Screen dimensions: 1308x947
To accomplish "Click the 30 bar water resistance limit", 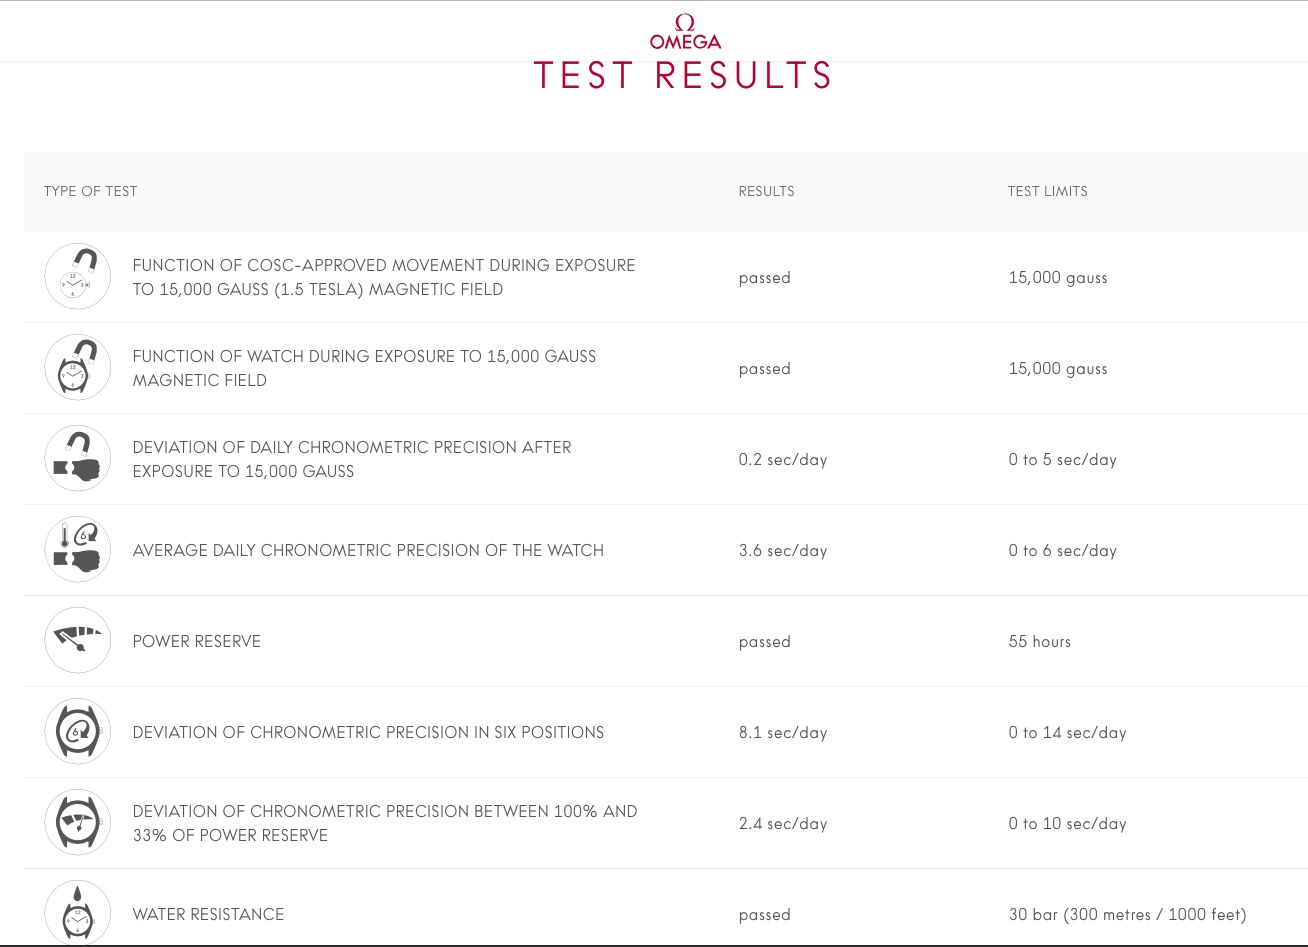I will click(1127, 915).
